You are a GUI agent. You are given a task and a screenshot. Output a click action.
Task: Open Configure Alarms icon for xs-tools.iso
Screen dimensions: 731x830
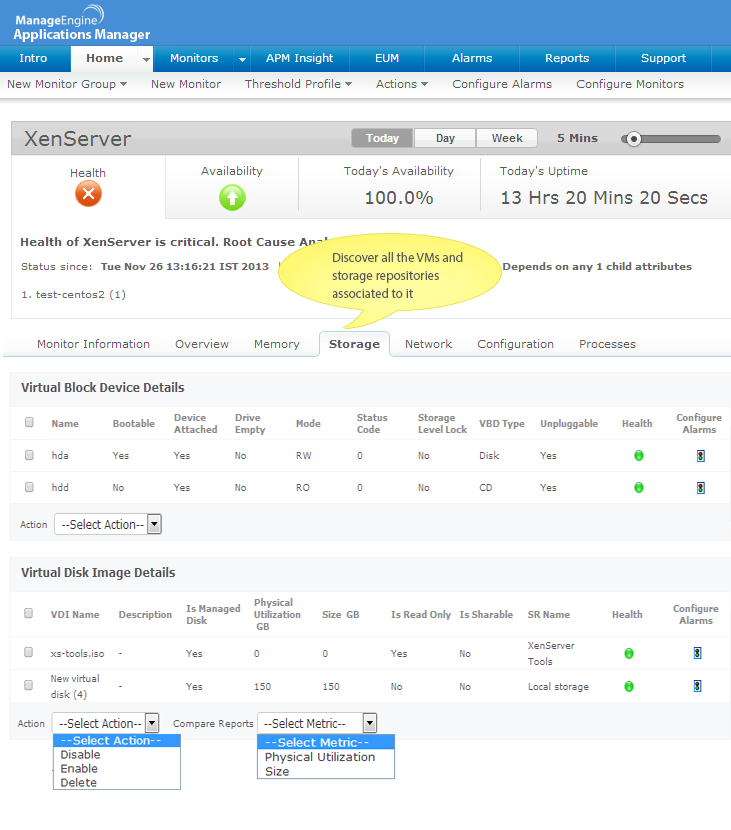point(697,653)
